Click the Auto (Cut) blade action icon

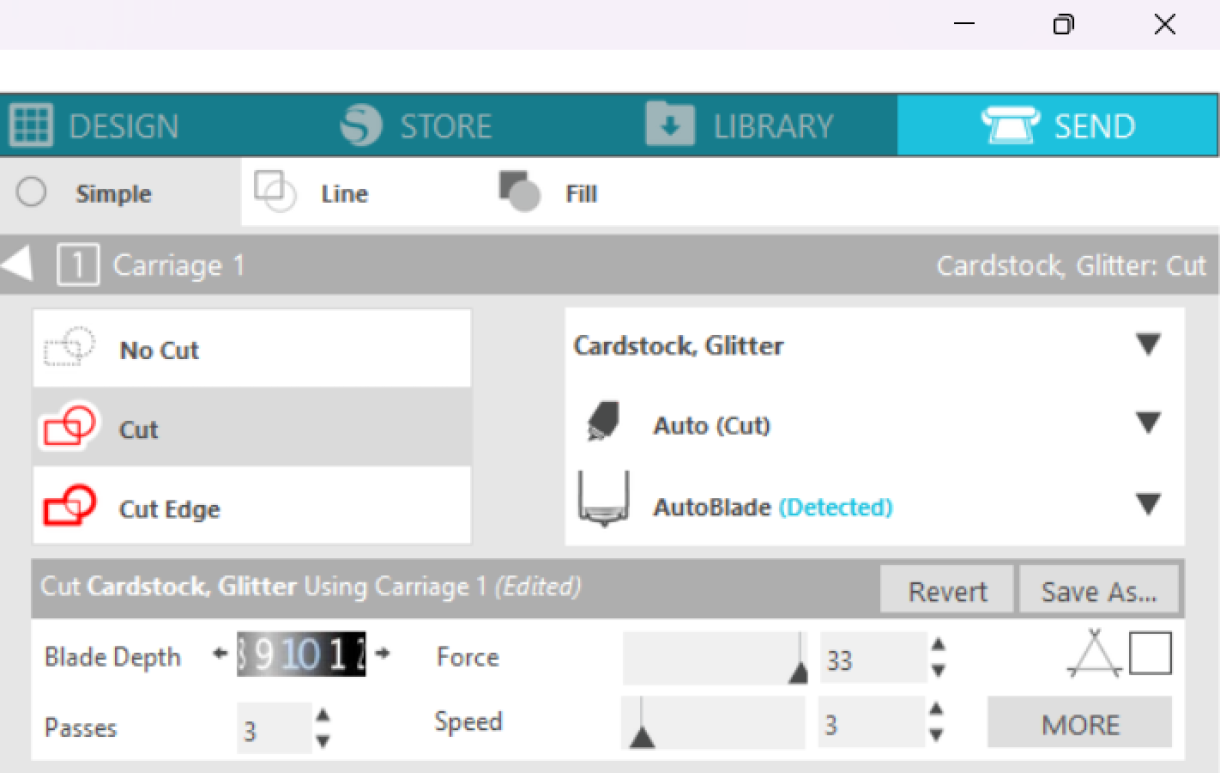[x=601, y=422]
